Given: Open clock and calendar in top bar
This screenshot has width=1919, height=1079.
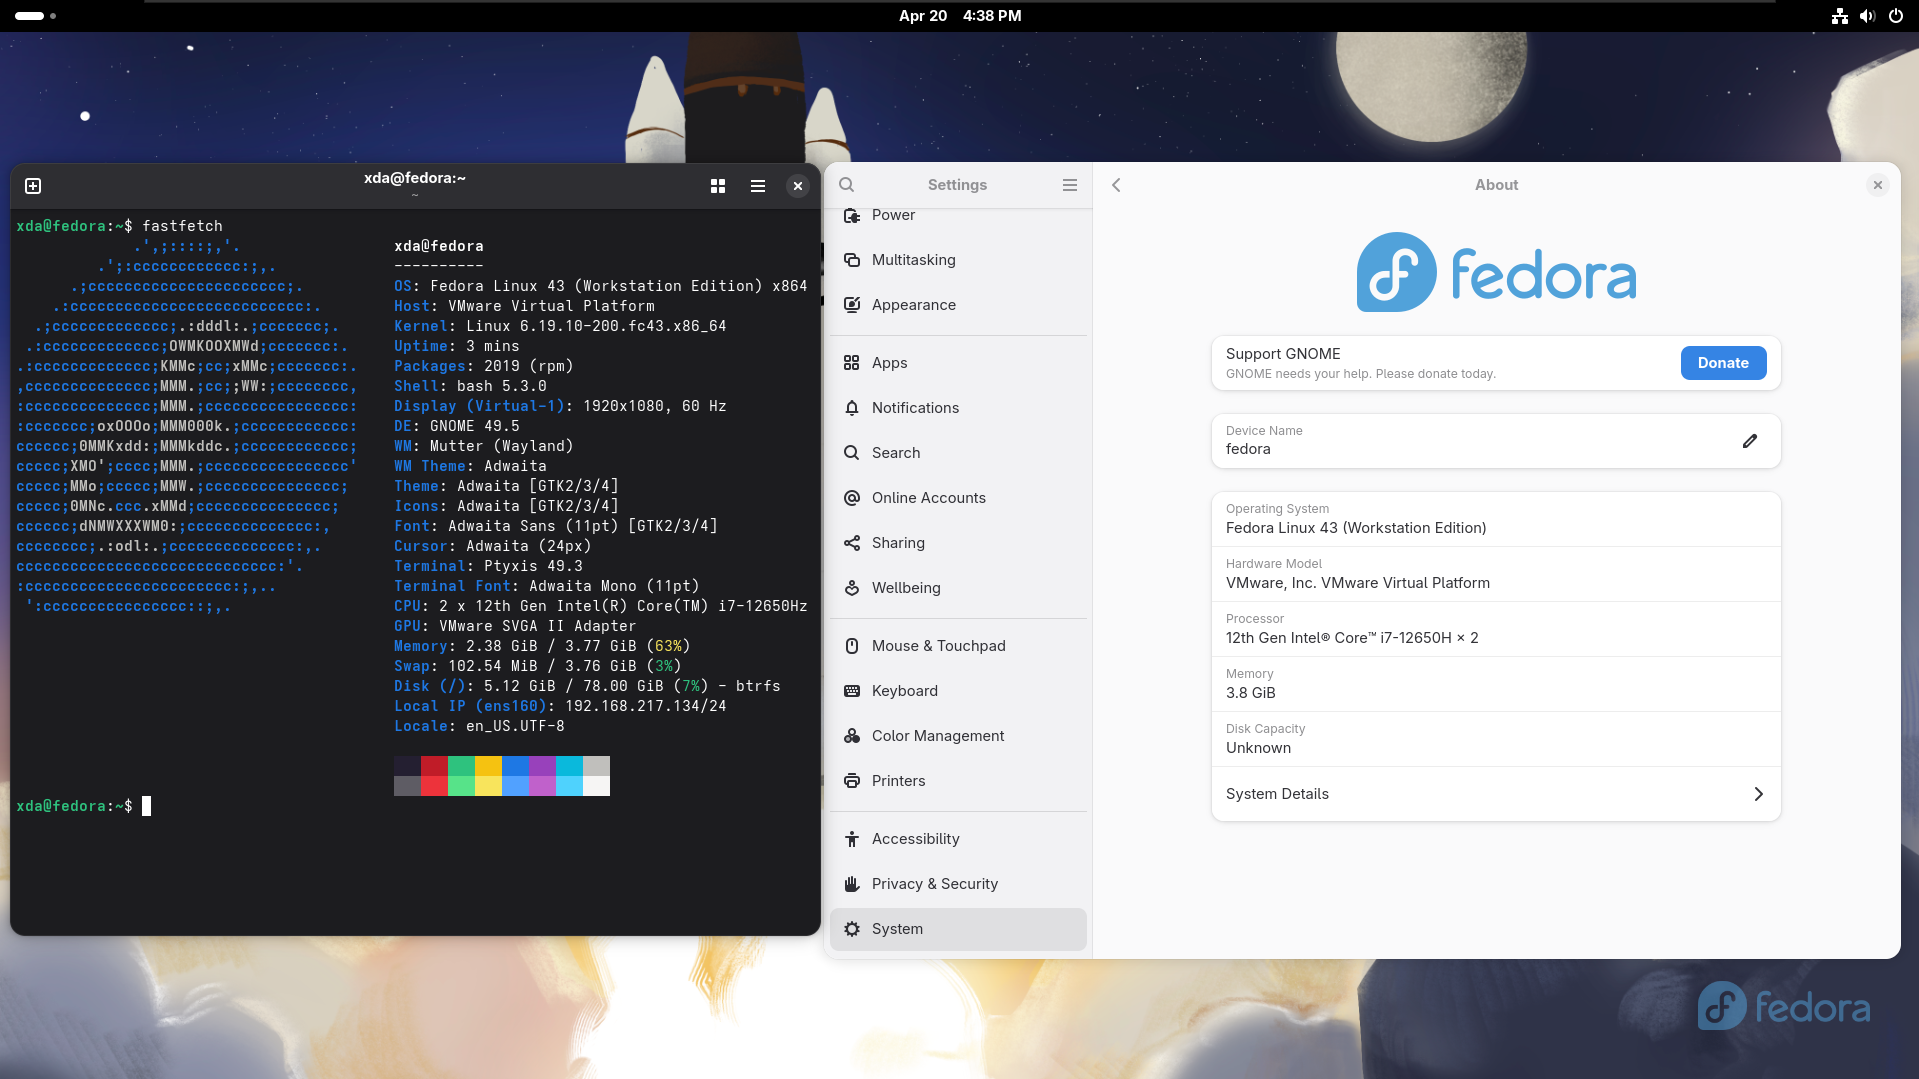Looking at the screenshot, I should coord(960,16).
